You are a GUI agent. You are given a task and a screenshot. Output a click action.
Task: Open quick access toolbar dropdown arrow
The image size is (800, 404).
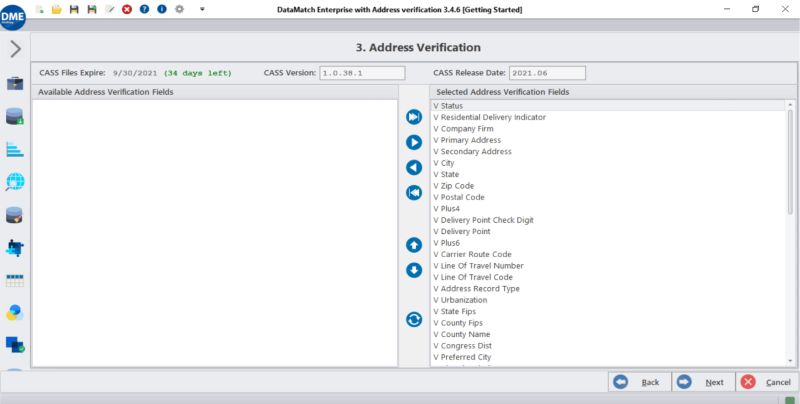(x=202, y=9)
